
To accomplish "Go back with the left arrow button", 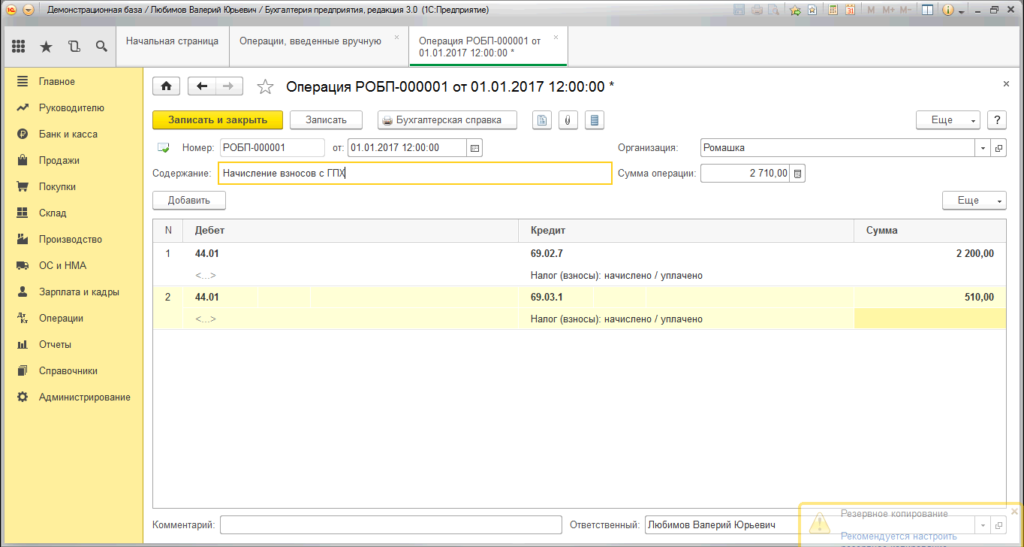I will [203, 87].
